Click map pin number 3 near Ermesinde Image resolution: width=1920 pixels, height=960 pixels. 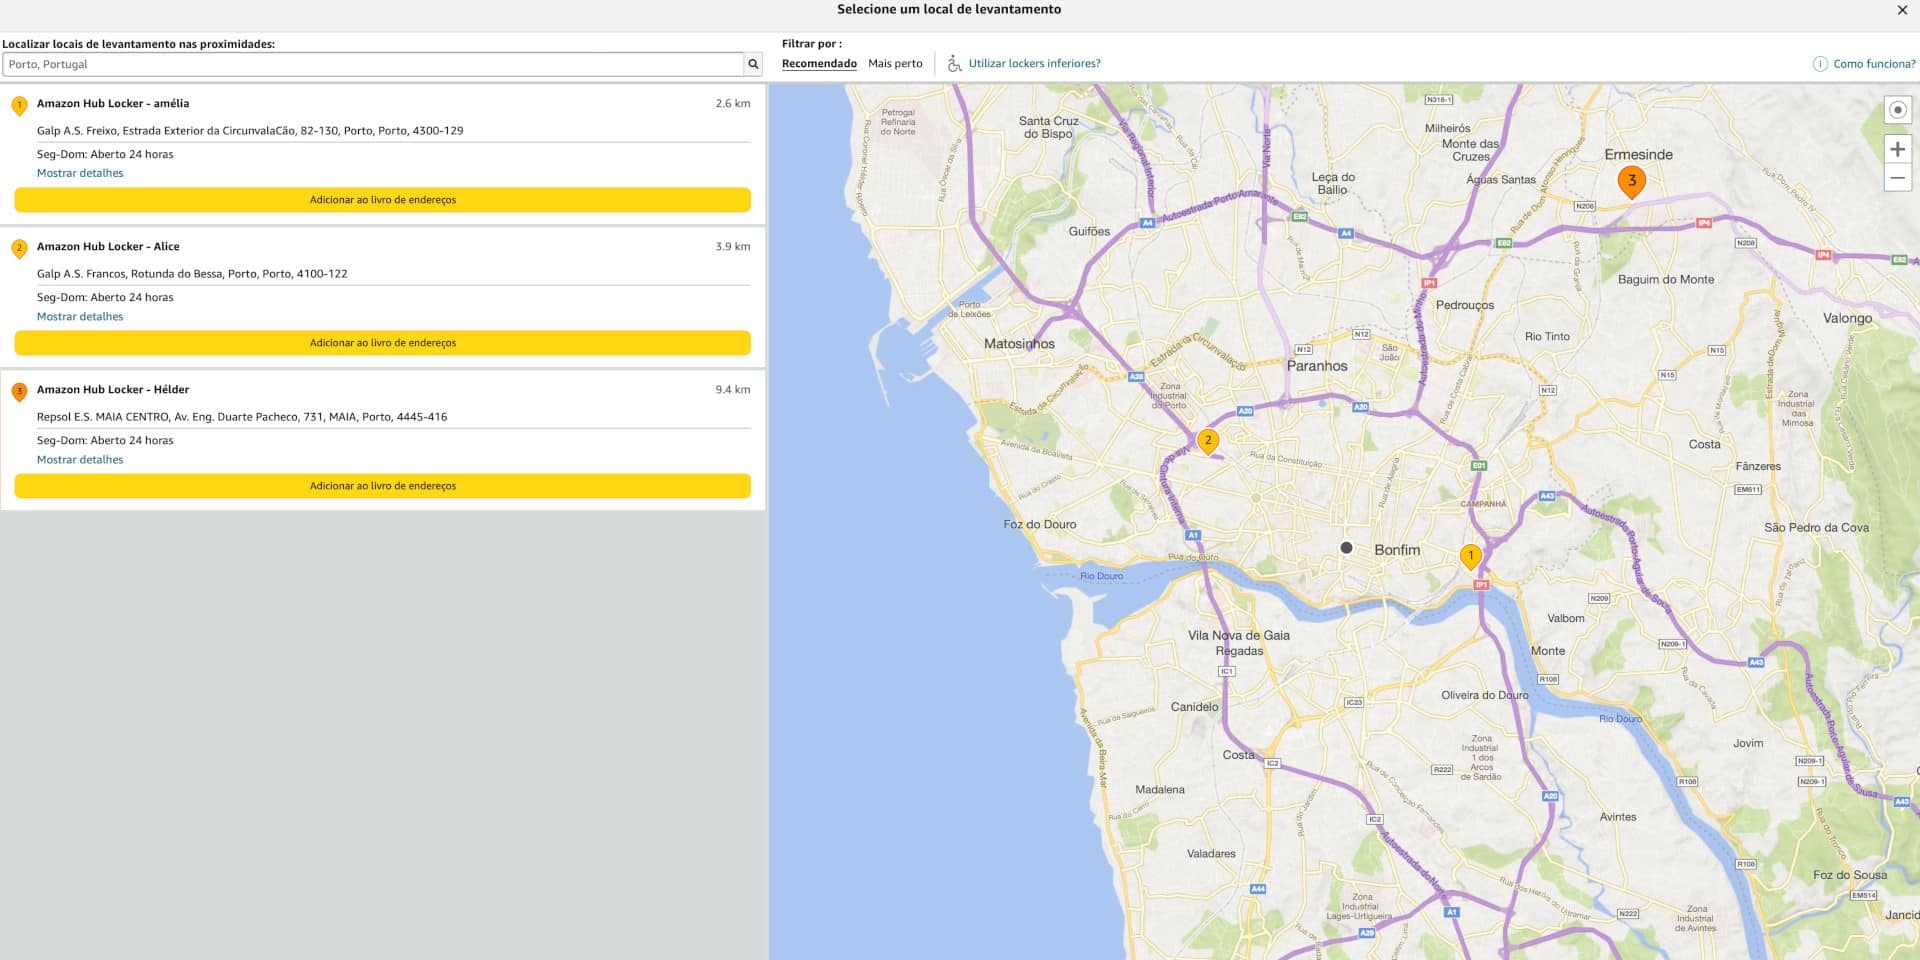1632,183
